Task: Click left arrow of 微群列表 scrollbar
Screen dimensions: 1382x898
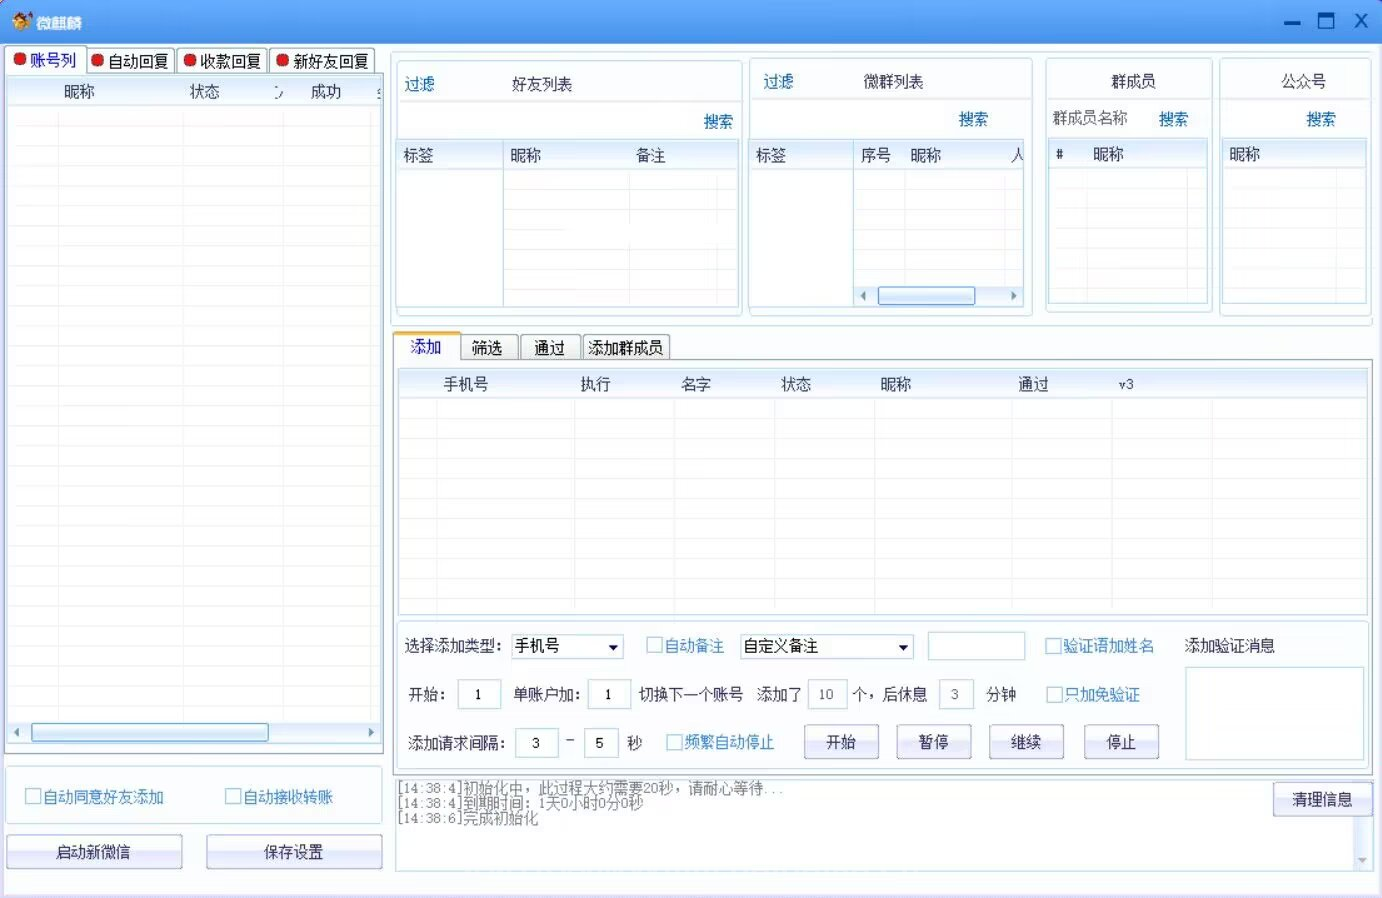Action: [x=864, y=296]
